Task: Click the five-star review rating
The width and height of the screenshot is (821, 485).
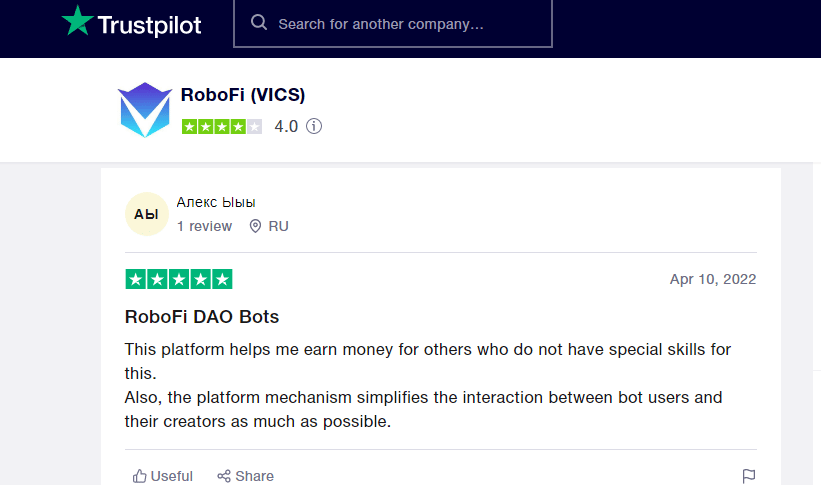Action: point(179,279)
